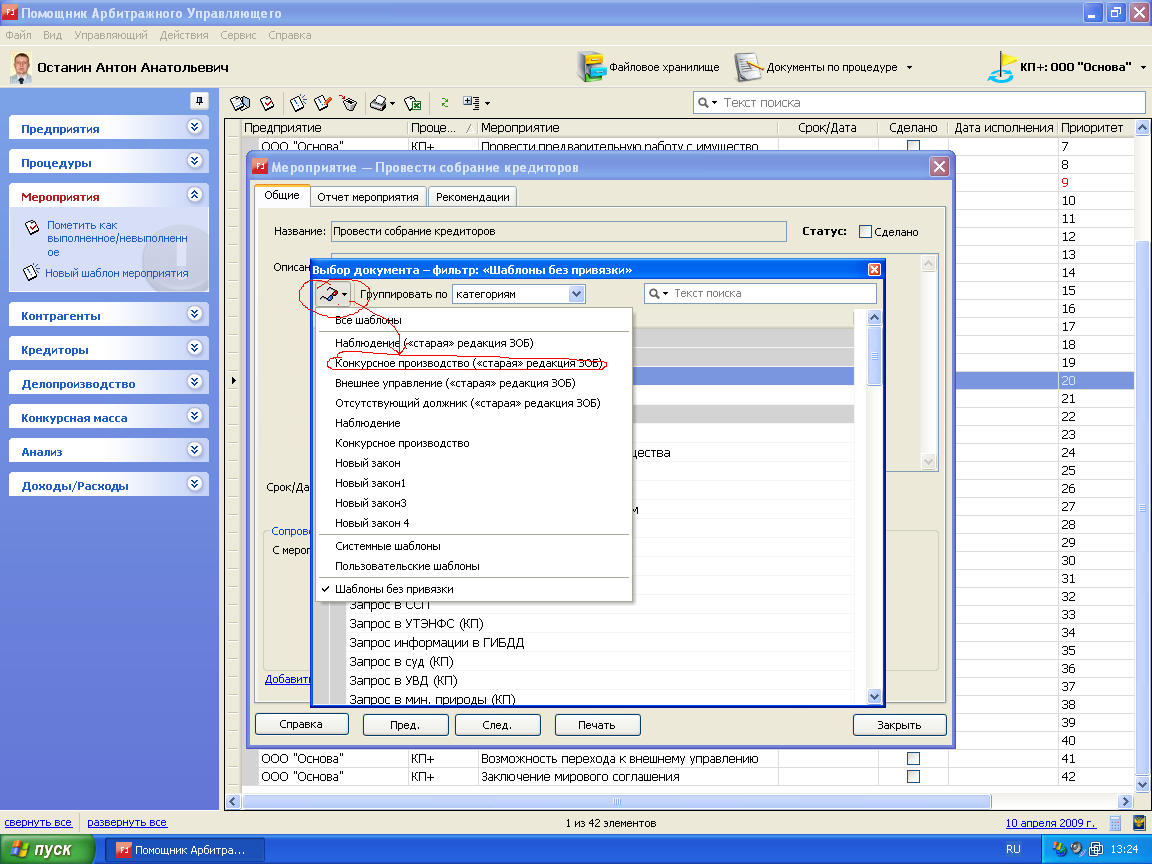Click the RU language indicator in taskbar
The width and height of the screenshot is (1152, 864).
tap(1013, 849)
